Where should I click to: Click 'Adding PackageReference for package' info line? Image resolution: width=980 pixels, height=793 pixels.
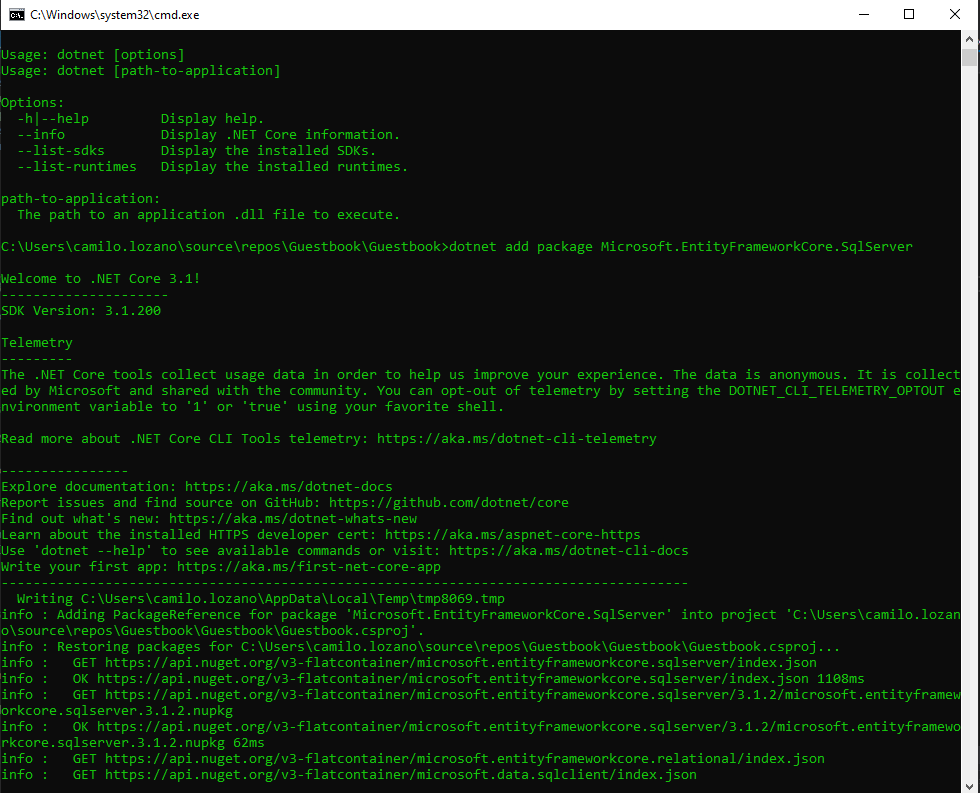point(481,623)
